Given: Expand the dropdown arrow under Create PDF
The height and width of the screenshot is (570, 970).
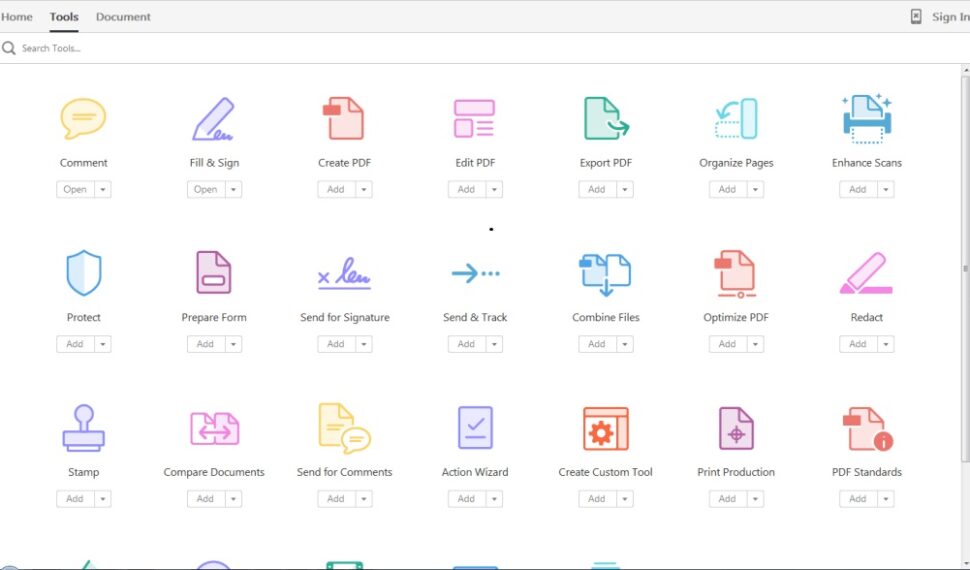Looking at the screenshot, I should (x=364, y=189).
